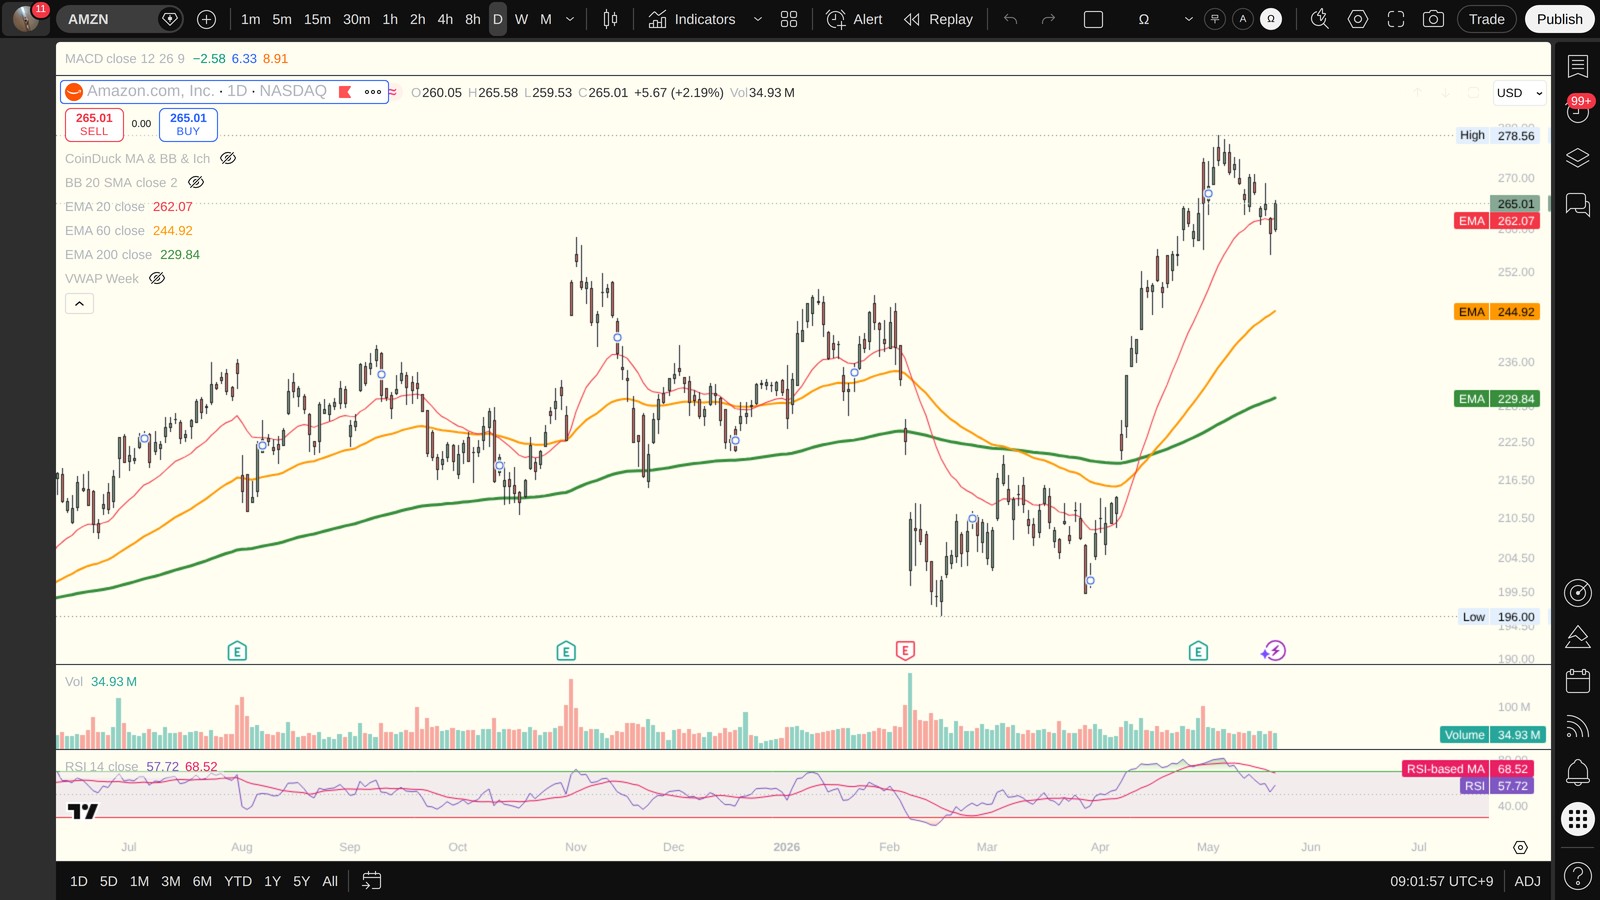Collapse the indicator legend chevron

(x=79, y=303)
